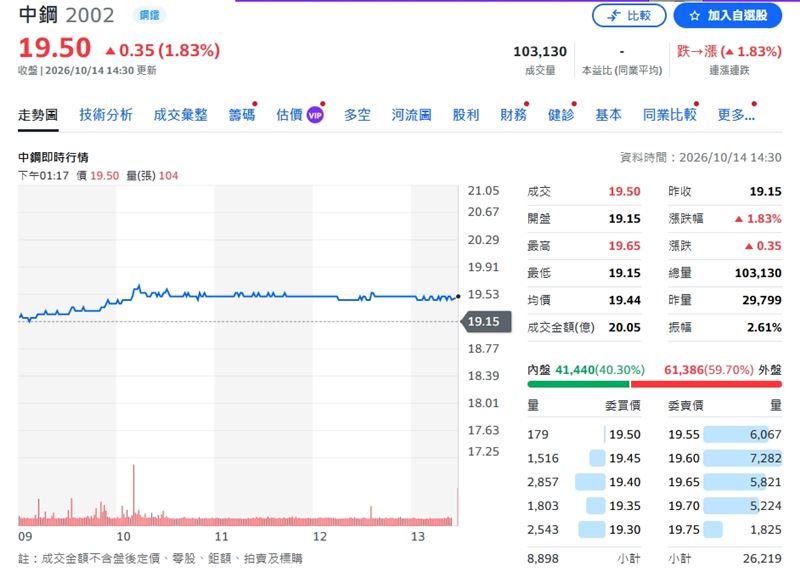Click the 103,130 成交量 header value
The width and height of the screenshot is (800, 577).
point(540,52)
